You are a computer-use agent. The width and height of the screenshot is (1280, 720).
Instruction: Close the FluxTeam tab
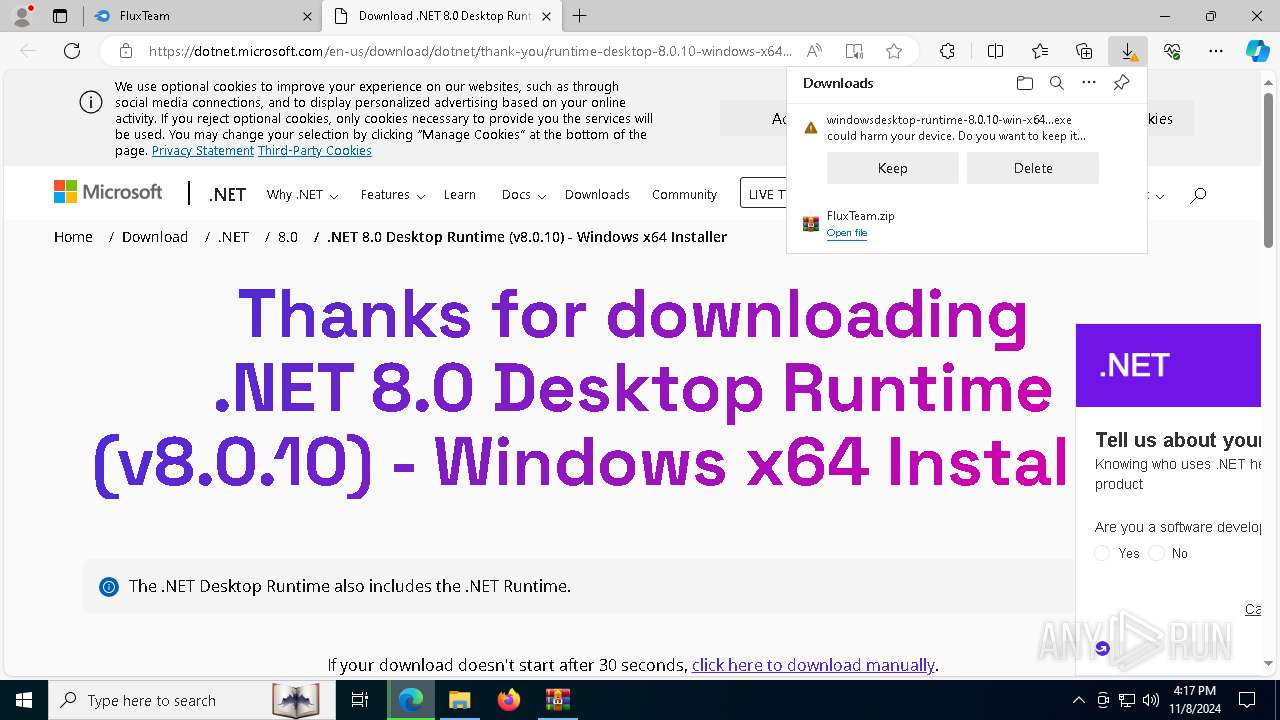(x=306, y=16)
